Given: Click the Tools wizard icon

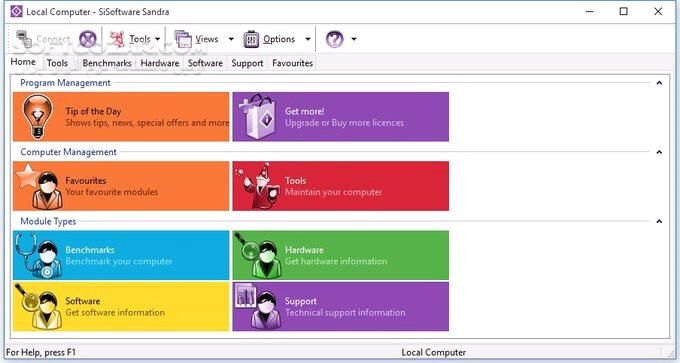Looking at the screenshot, I should 258,186.
